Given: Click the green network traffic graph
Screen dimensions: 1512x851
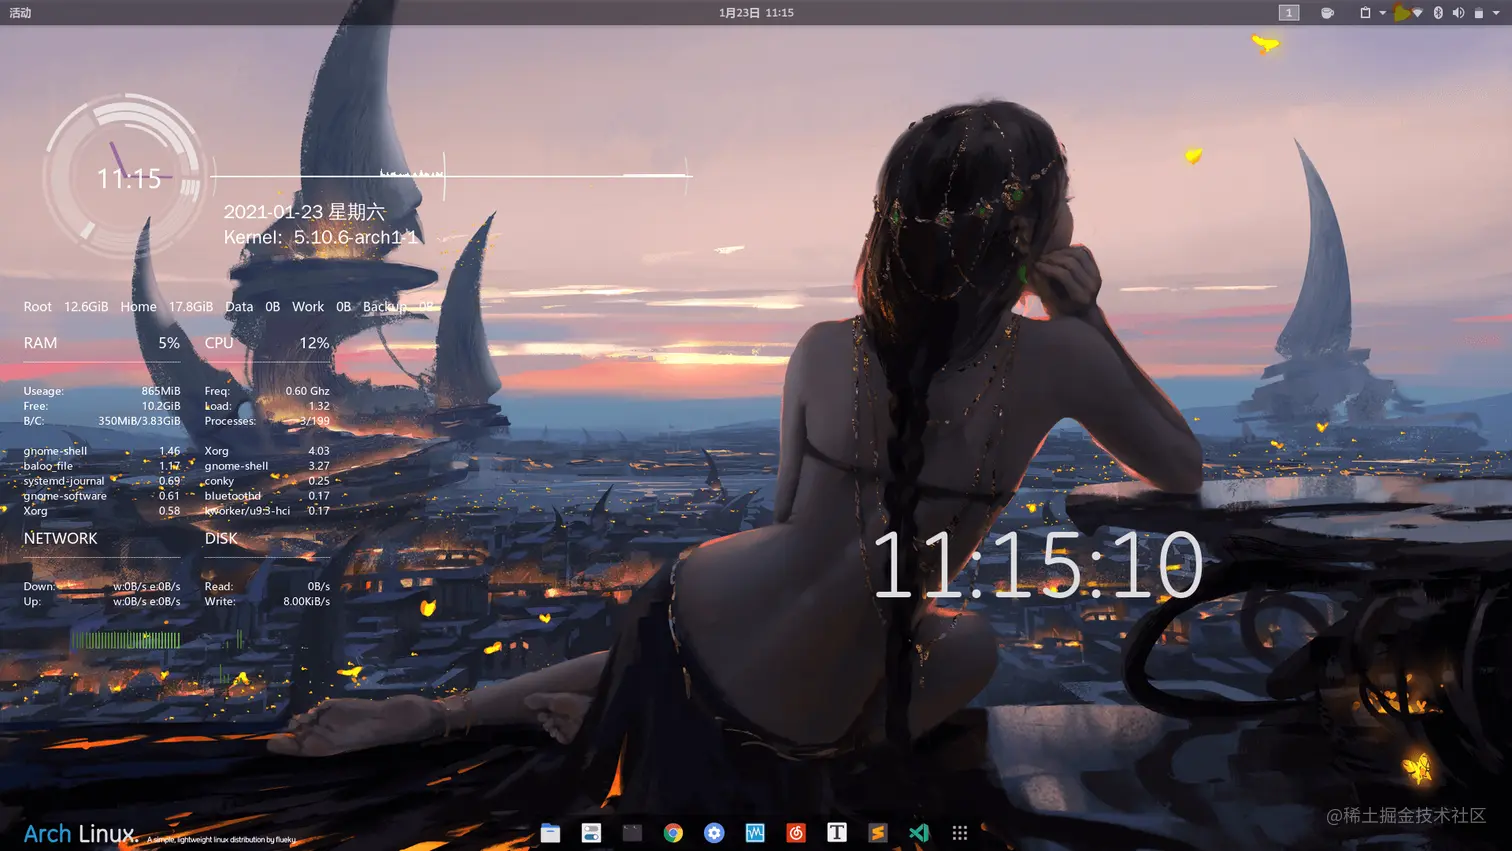Looking at the screenshot, I should pyautogui.click(x=127, y=639).
